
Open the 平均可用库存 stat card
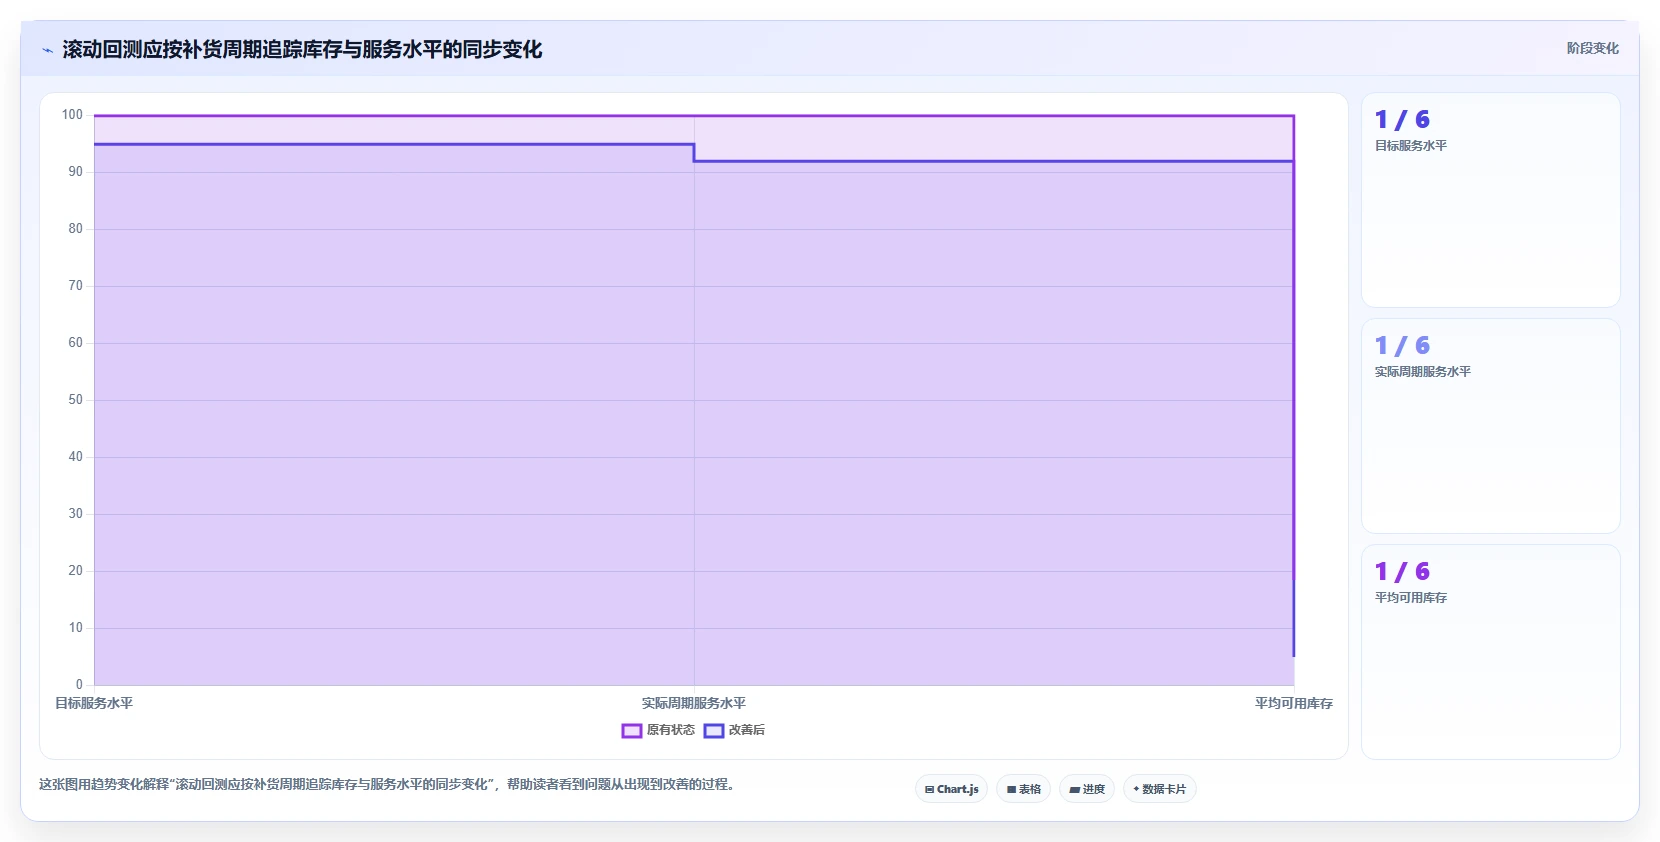tap(1490, 652)
